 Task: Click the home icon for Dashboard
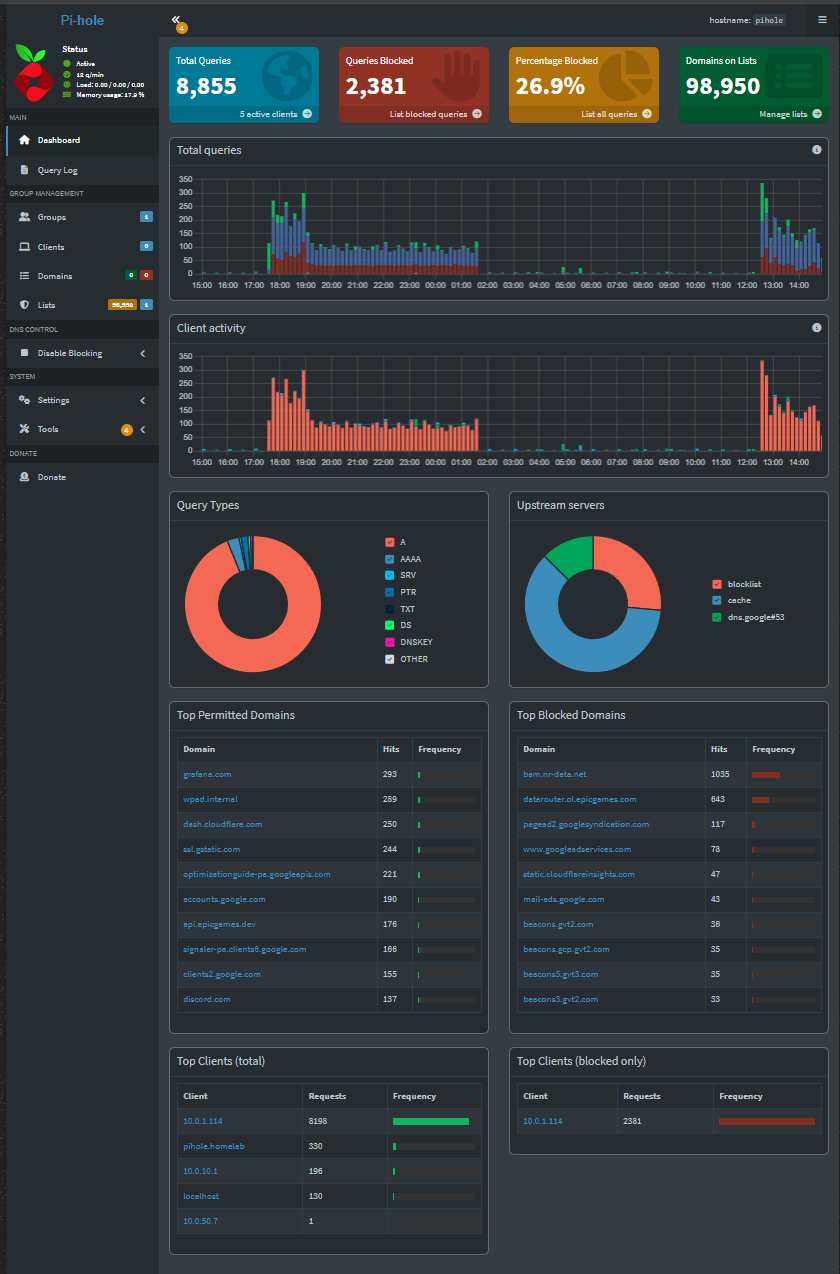24,140
